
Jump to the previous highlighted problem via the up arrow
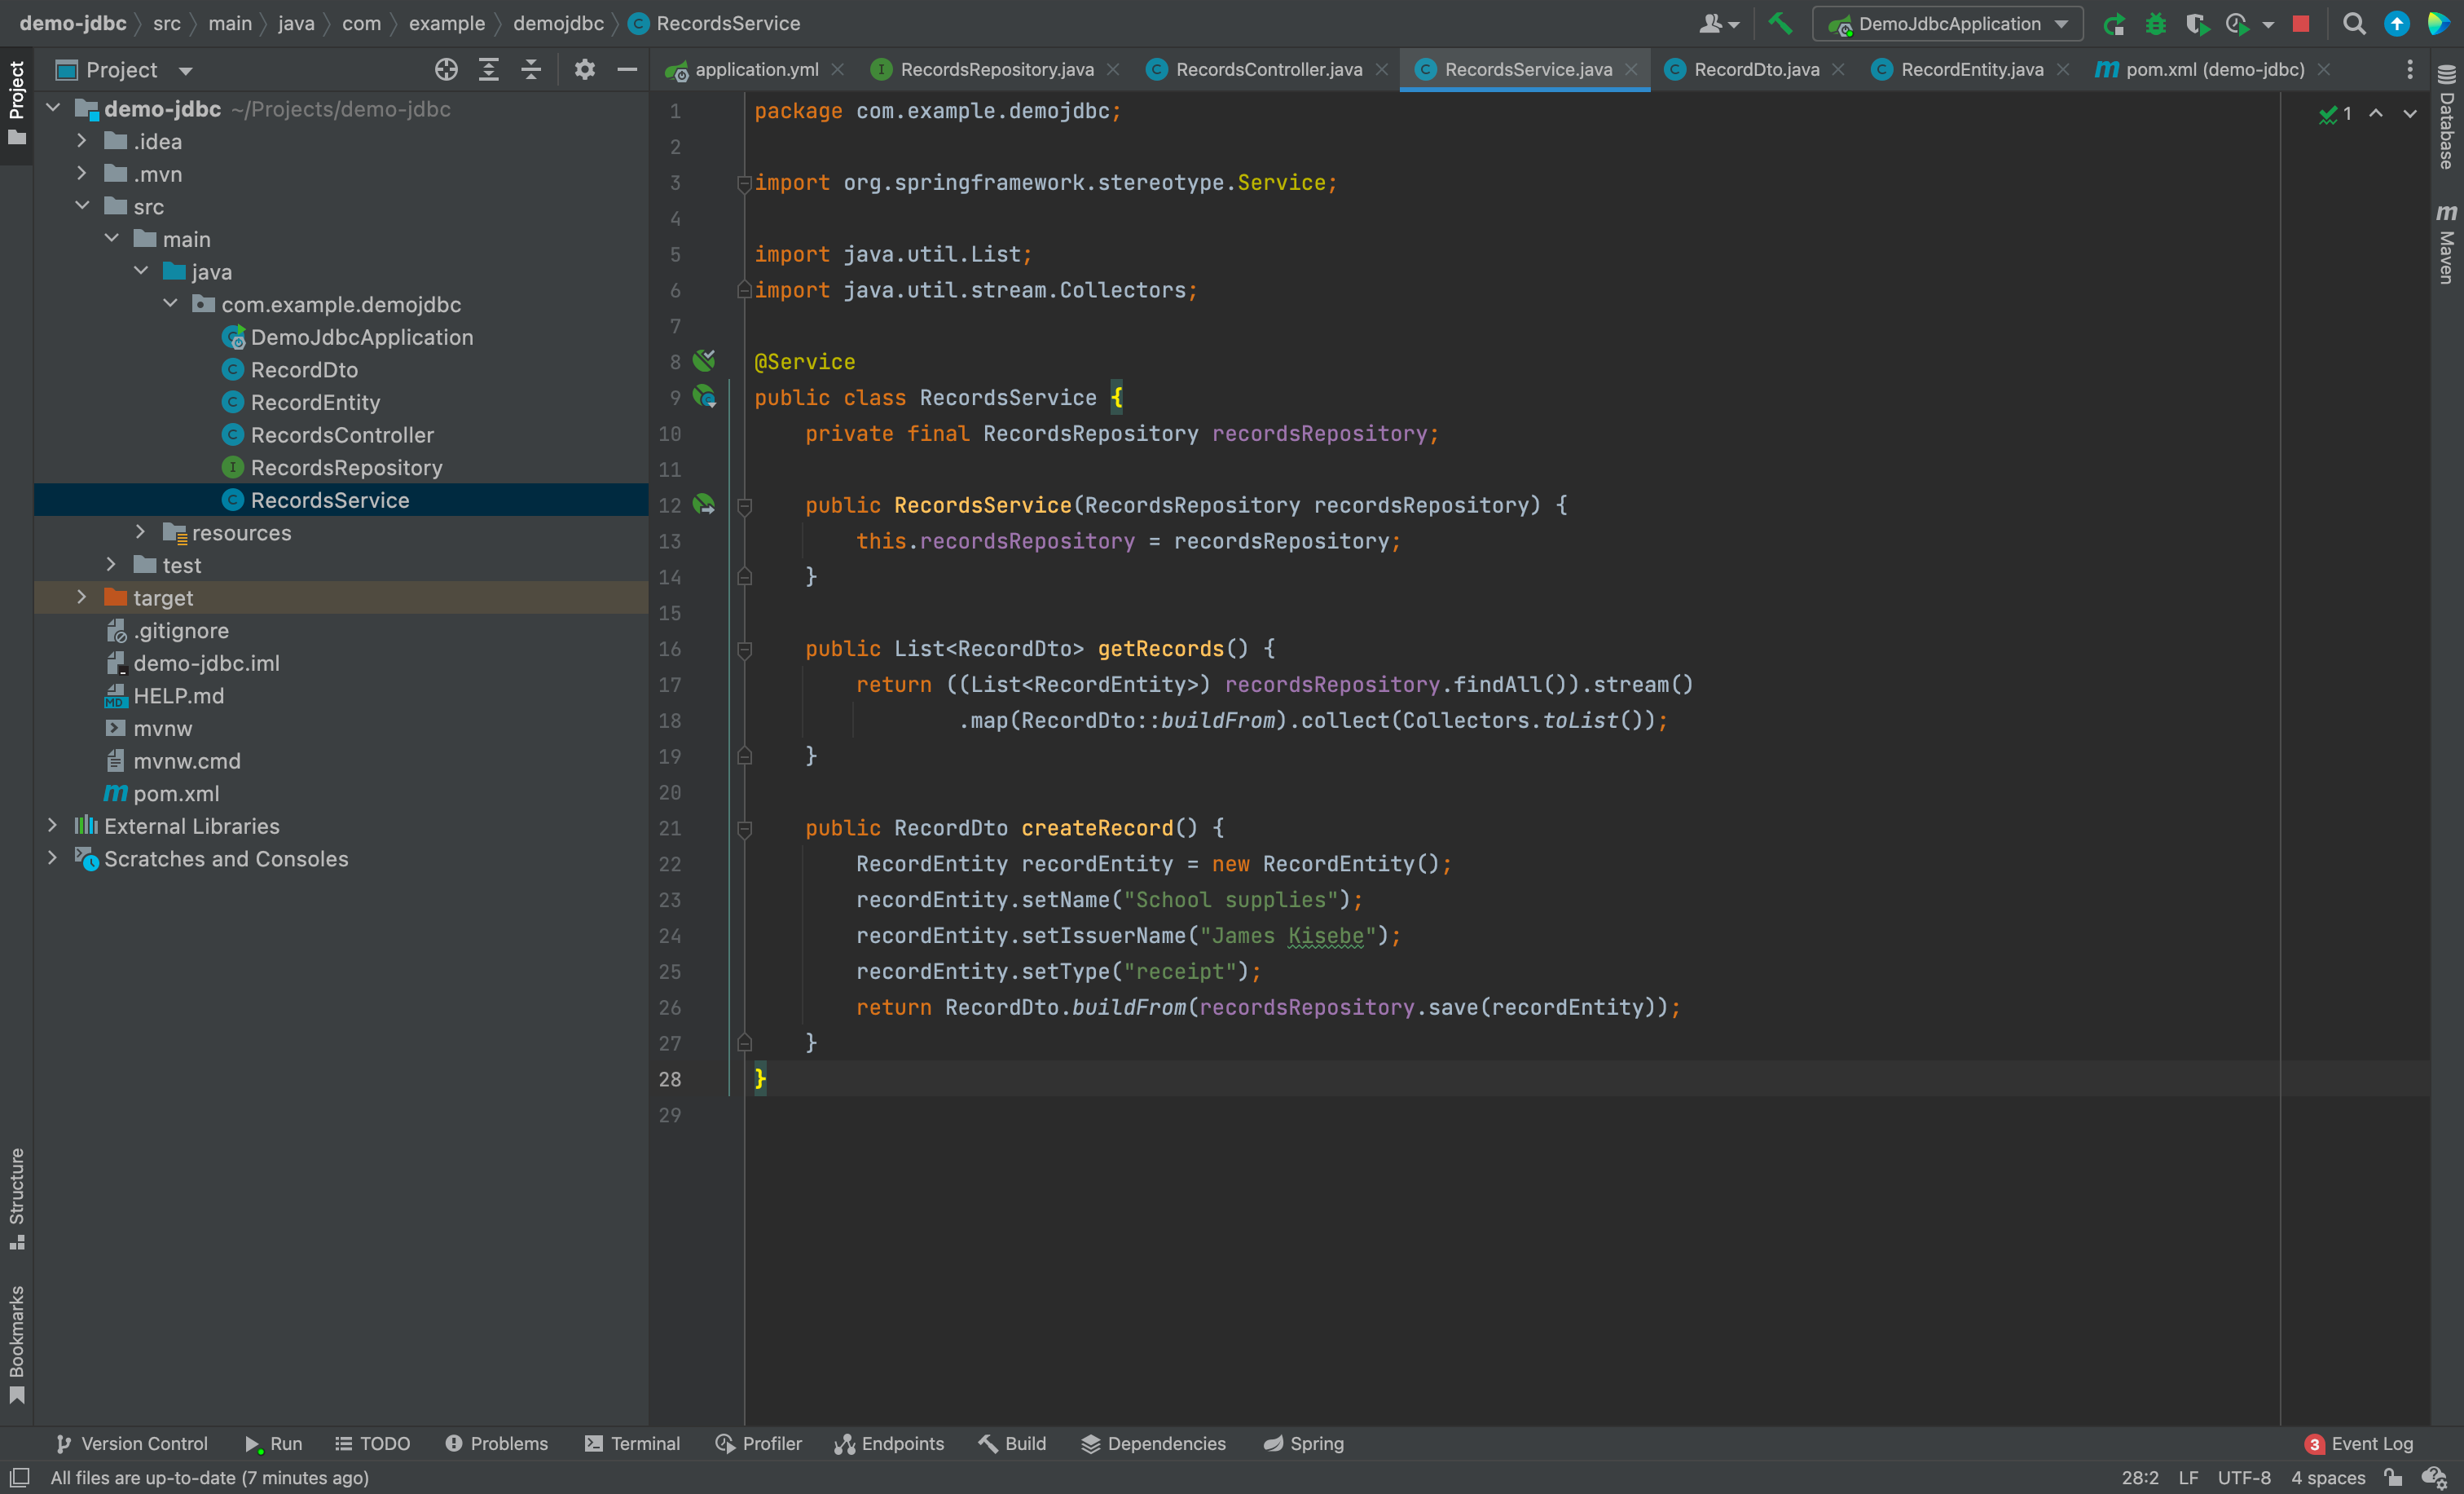[2376, 113]
